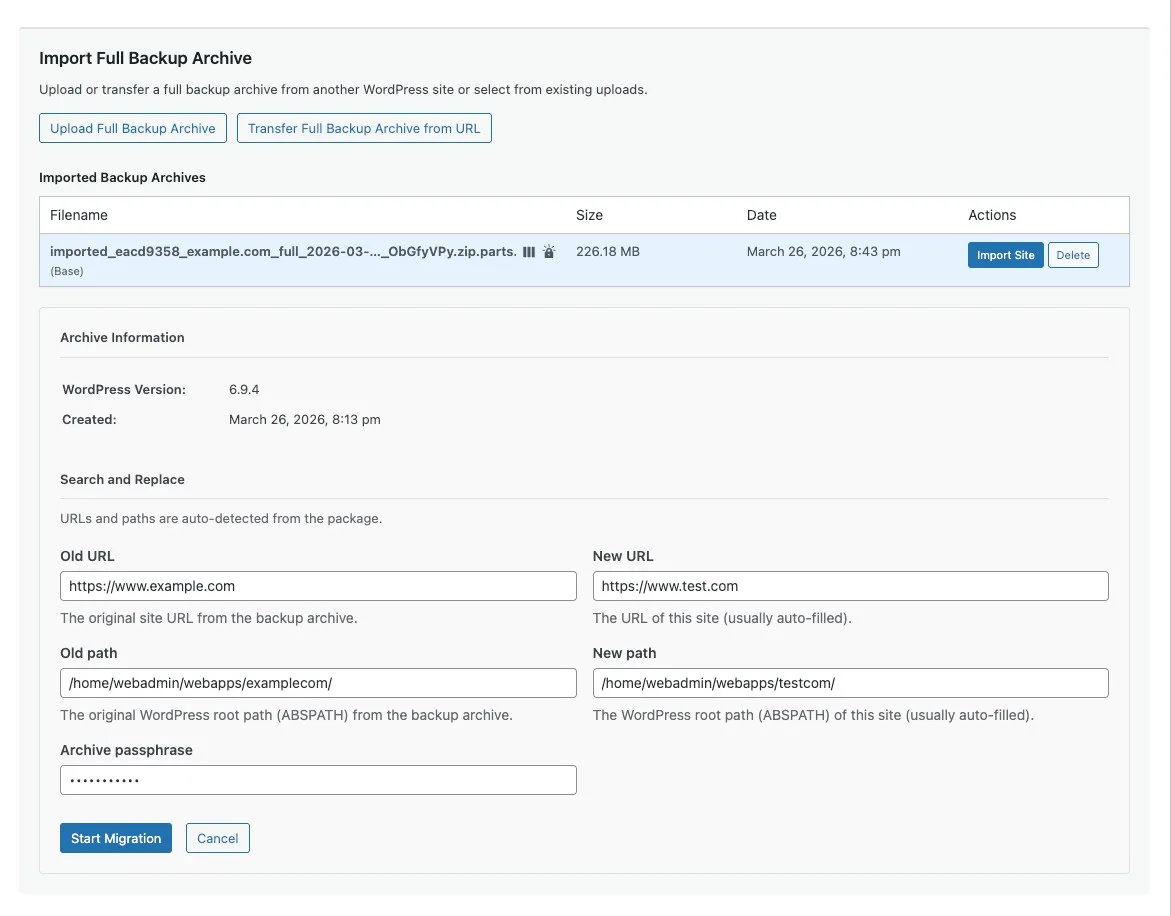Screen dimensions: 1171x916
Task: Click the multi-part archive bars icon
Action: [529, 253]
